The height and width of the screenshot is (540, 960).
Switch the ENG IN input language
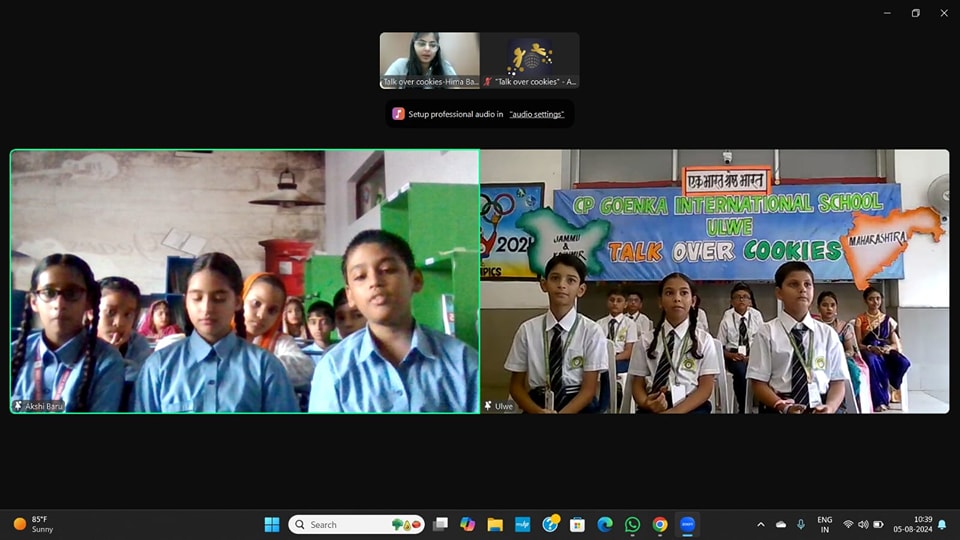pos(825,525)
